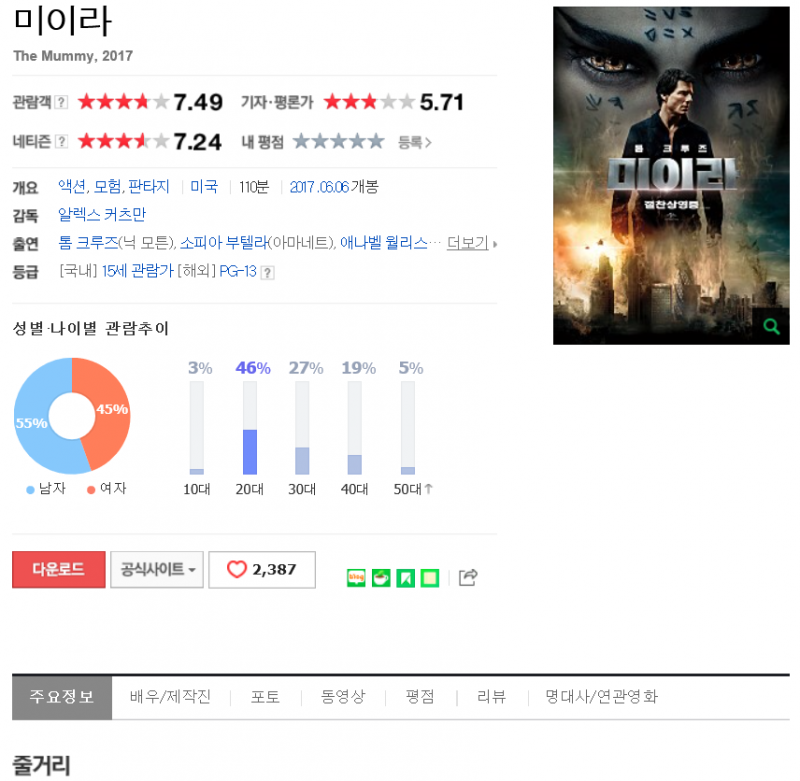Click 등록 to register your rating

pos(415,142)
